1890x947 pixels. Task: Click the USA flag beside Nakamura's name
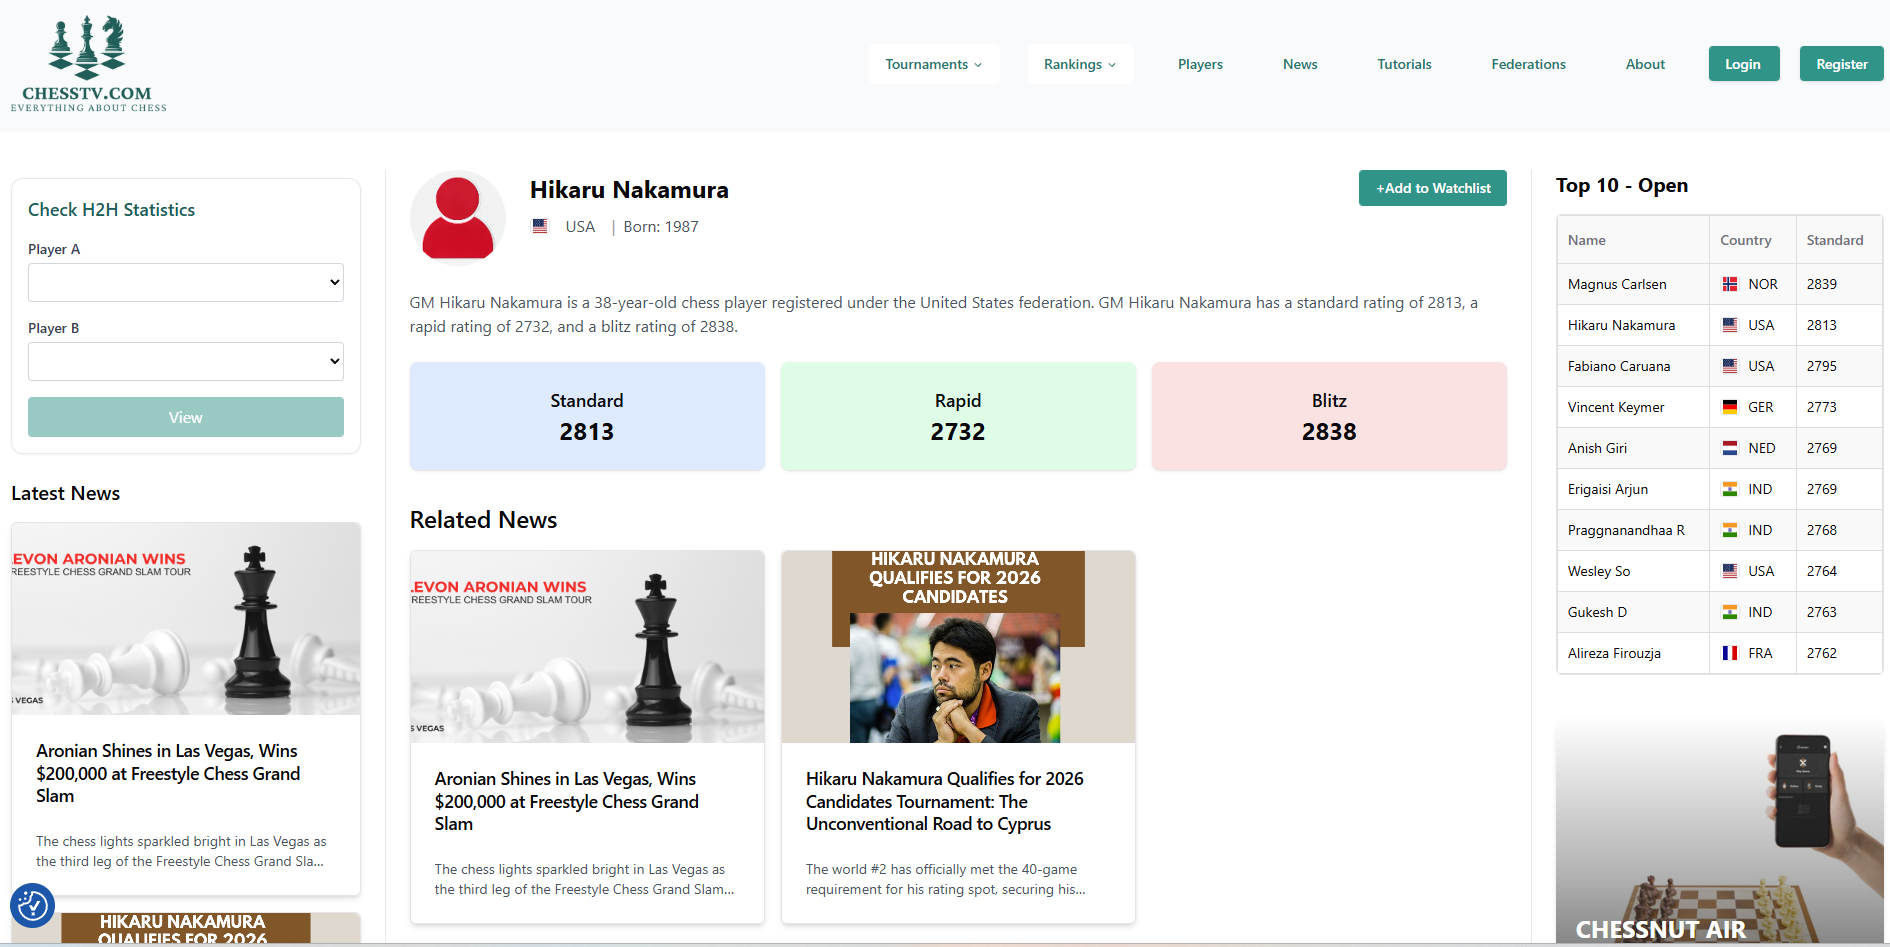click(x=540, y=226)
